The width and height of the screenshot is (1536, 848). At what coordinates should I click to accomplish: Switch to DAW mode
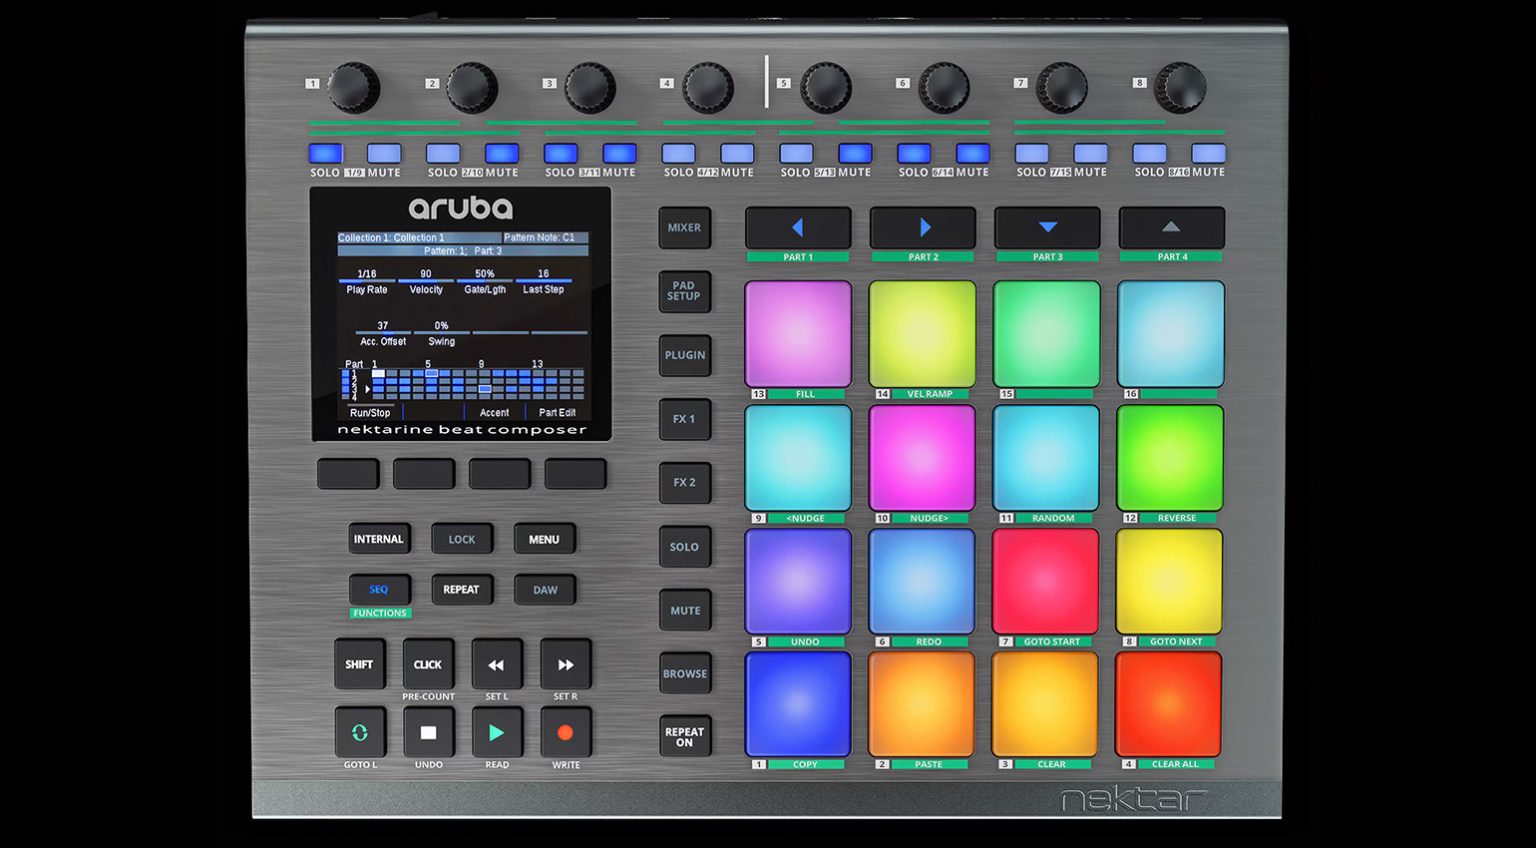click(544, 590)
